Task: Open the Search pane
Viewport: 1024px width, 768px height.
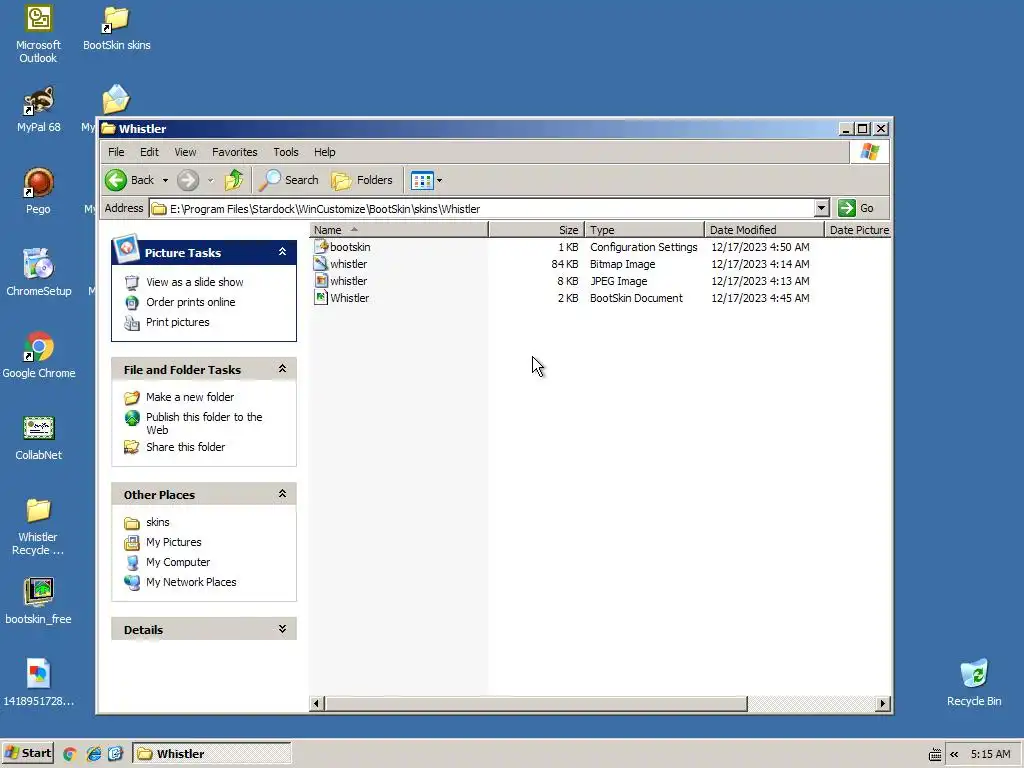Action: pyautogui.click(x=289, y=180)
